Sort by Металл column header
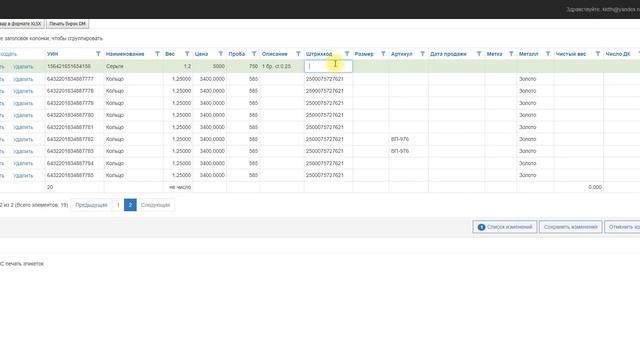640x360 pixels. click(529, 54)
